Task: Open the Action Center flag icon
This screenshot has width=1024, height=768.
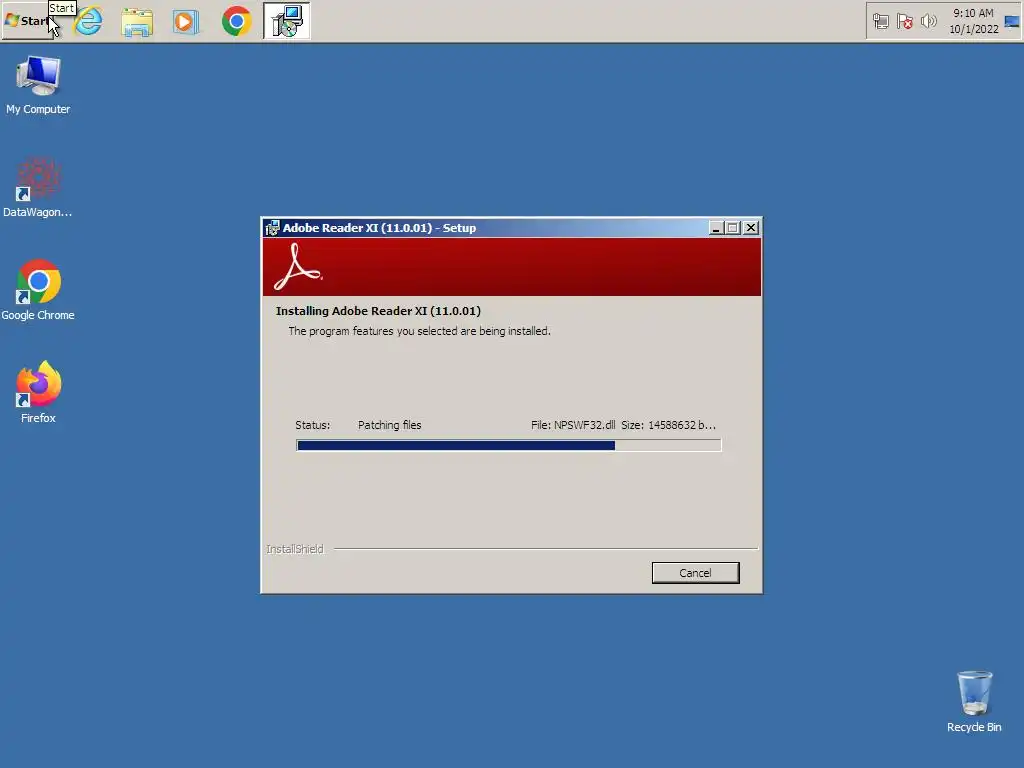Action: (x=904, y=22)
